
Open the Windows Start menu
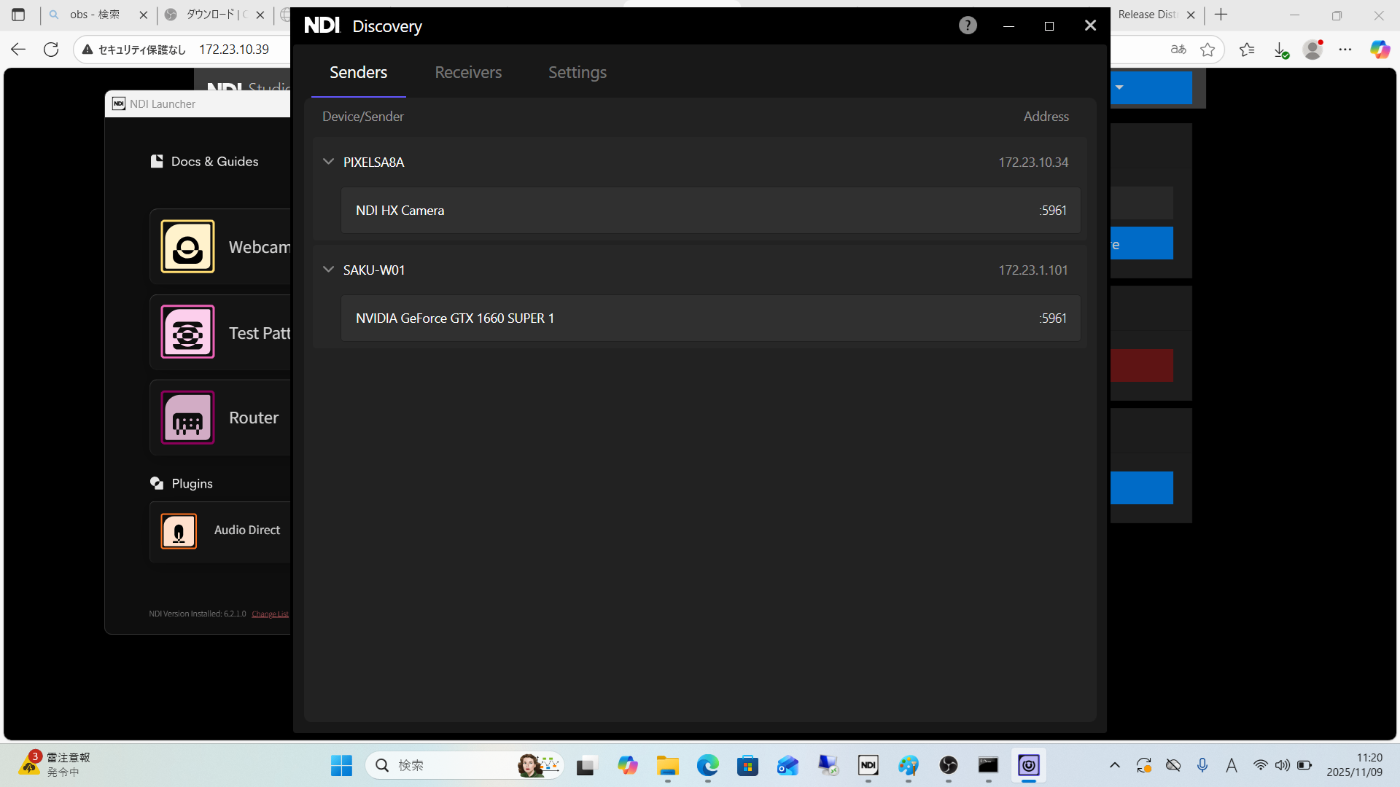point(341,766)
